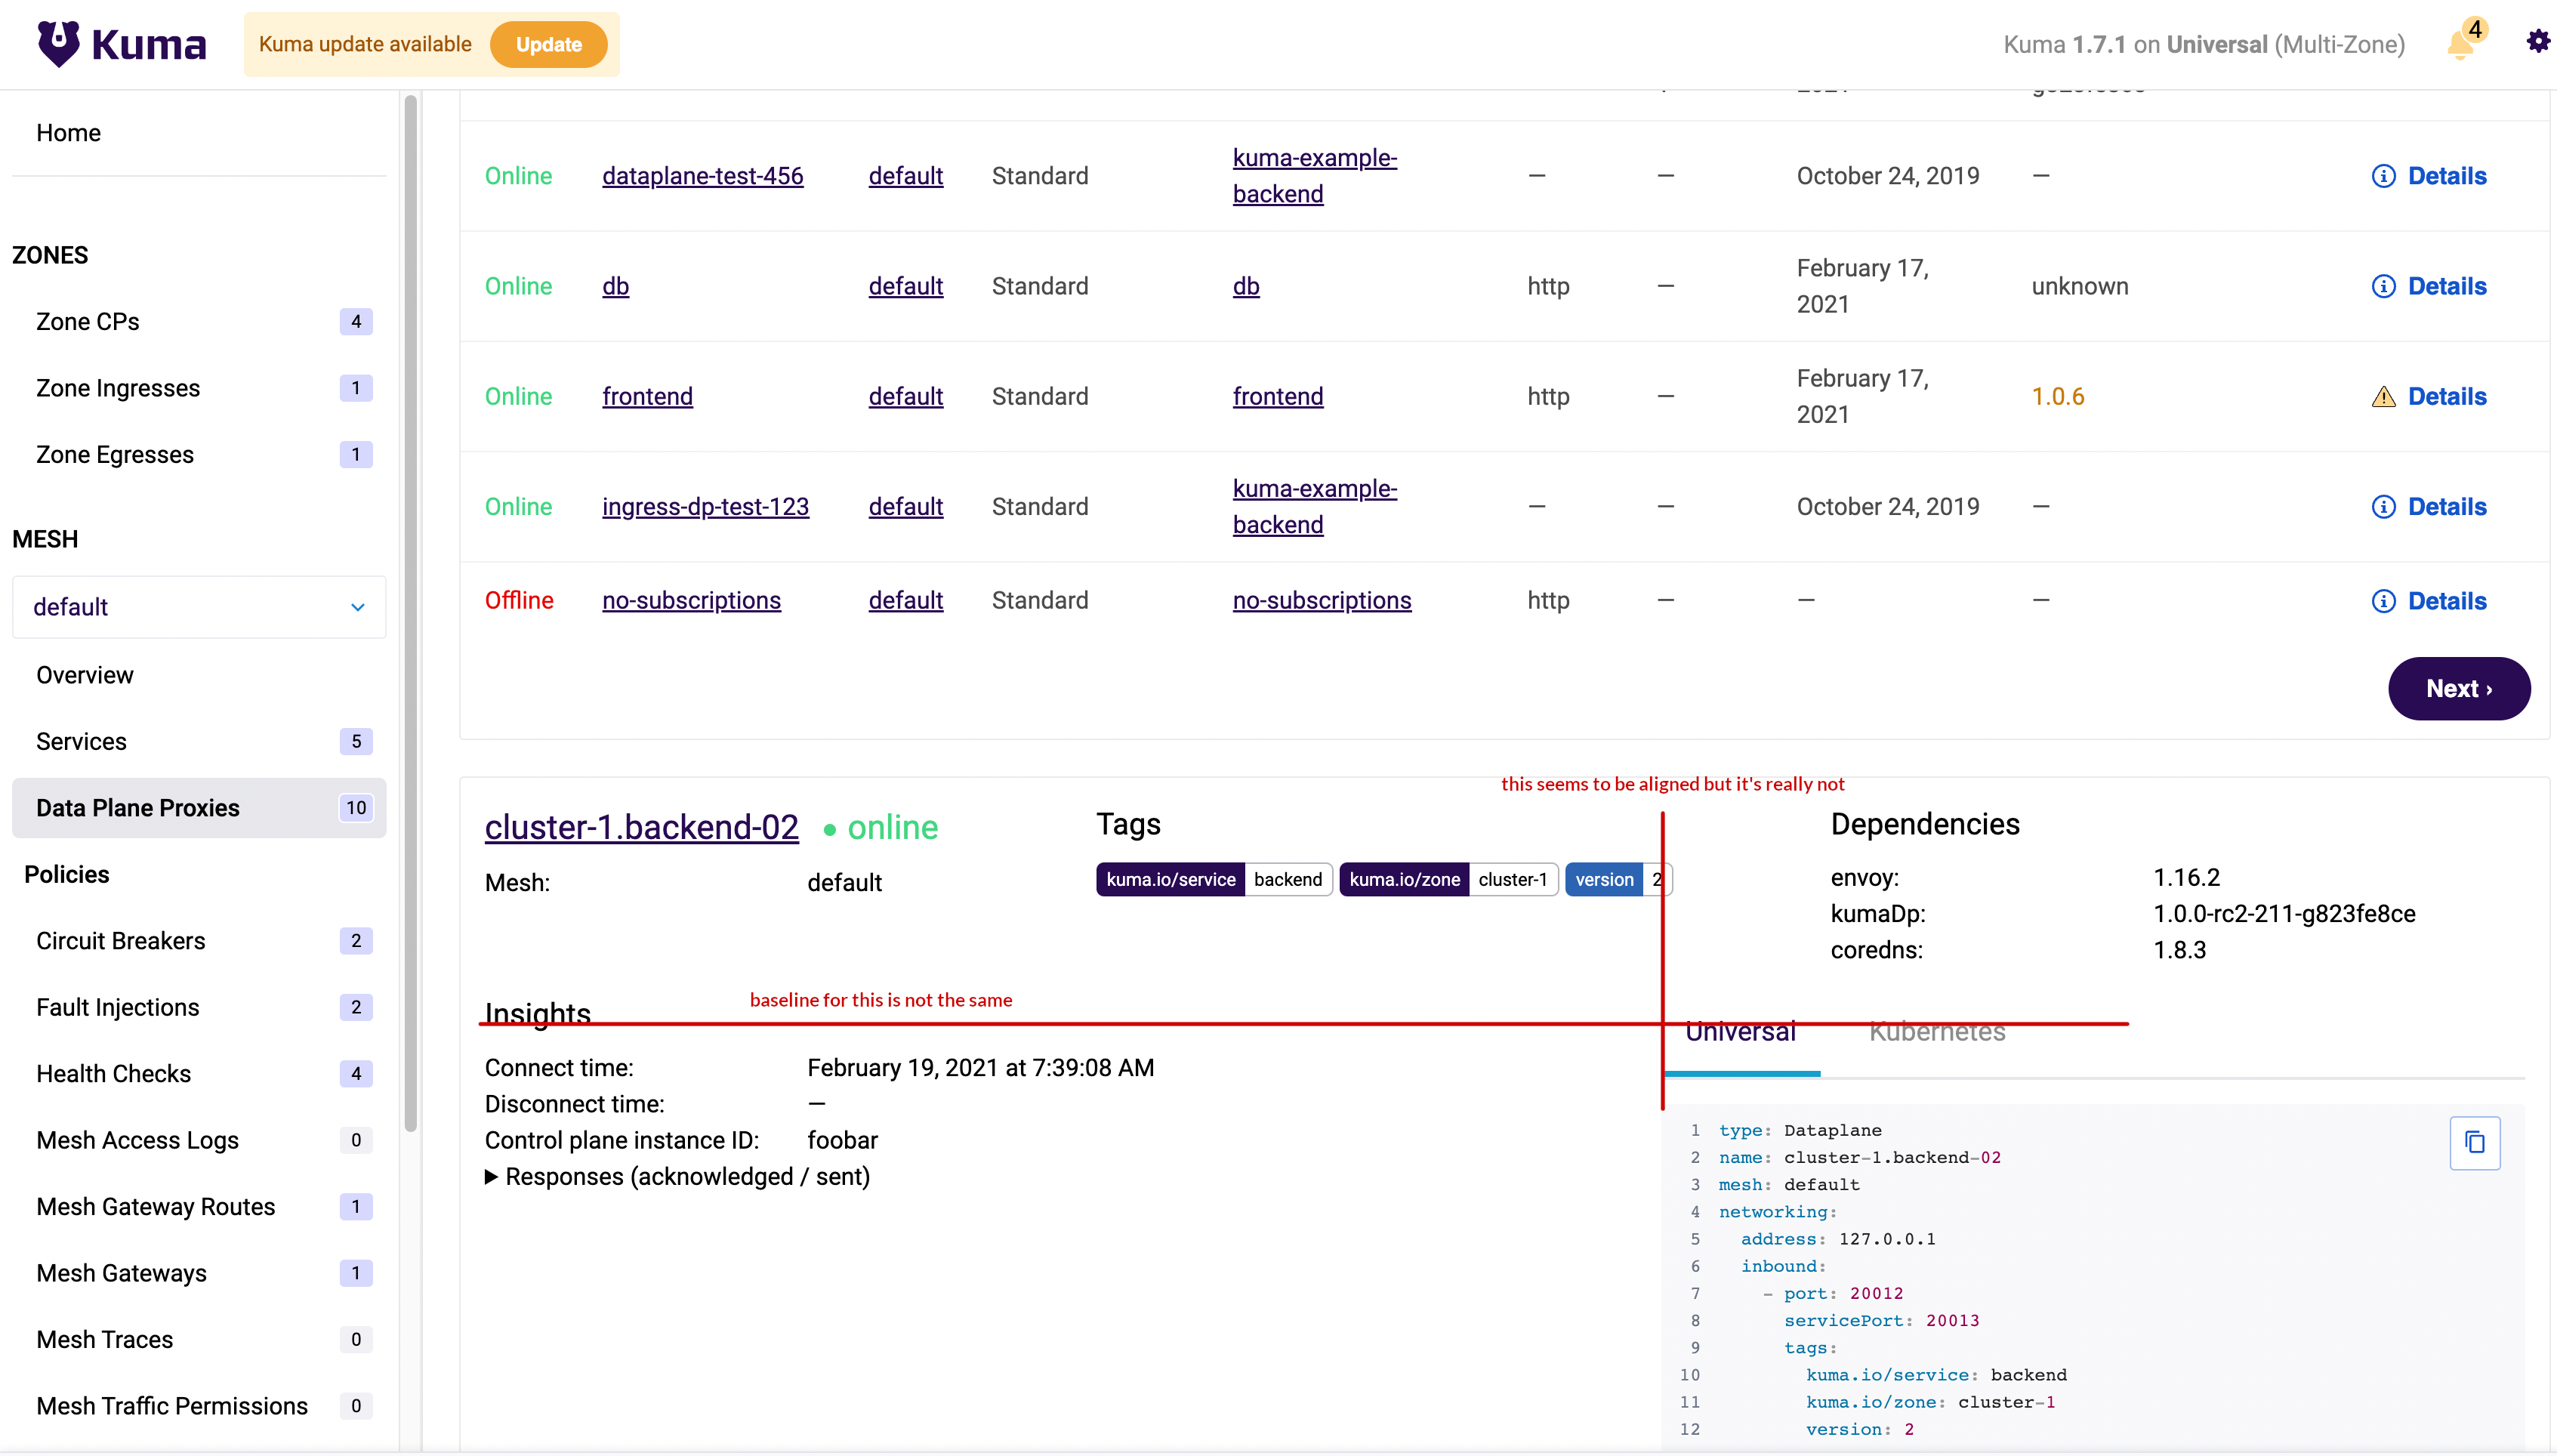Open Zone Ingresses from the sidebar
Viewport: 2557px width, 1456px height.
[118, 388]
